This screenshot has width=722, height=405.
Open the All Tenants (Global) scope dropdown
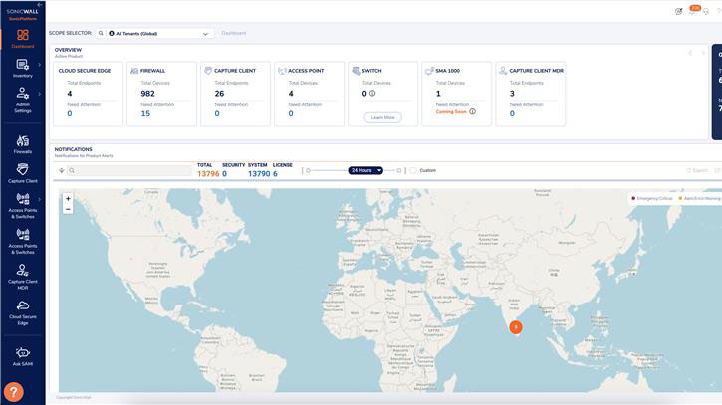tap(160, 34)
